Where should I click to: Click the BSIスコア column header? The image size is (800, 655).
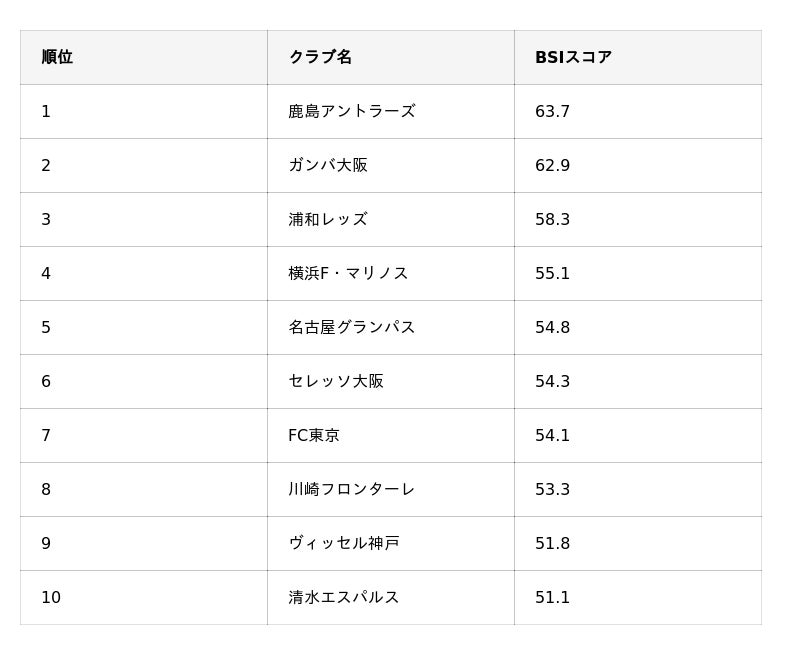click(638, 57)
